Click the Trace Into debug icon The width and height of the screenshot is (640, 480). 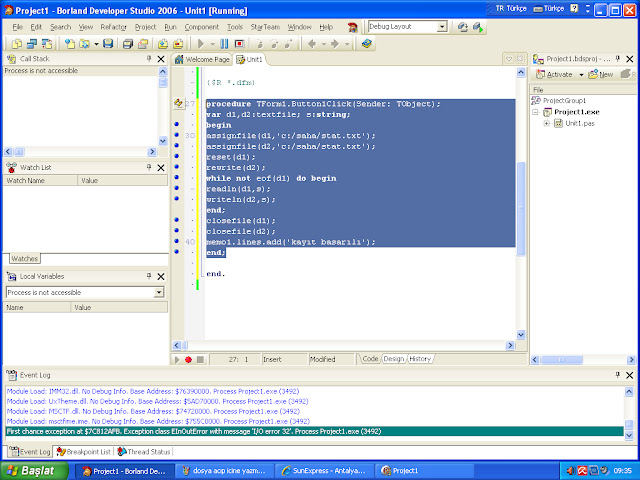[x=259, y=44]
